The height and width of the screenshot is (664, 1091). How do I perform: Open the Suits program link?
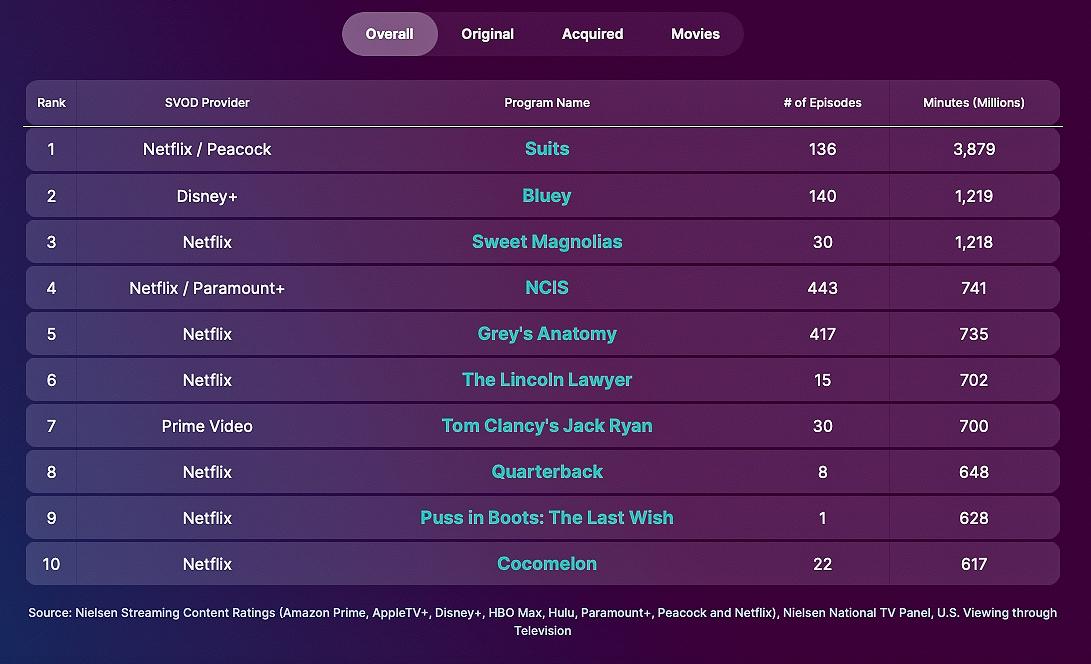tap(547, 149)
